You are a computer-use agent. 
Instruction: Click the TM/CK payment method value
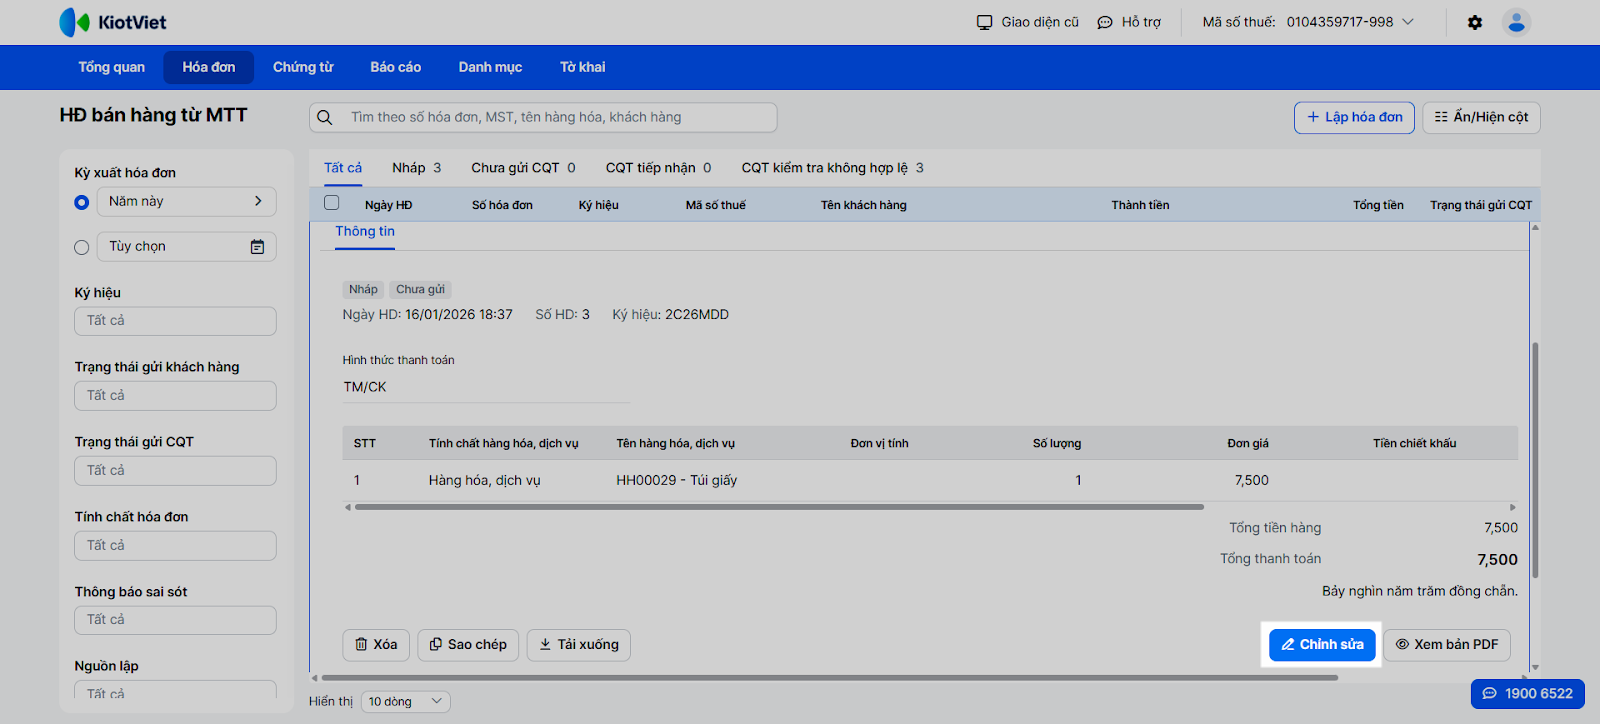click(365, 388)
